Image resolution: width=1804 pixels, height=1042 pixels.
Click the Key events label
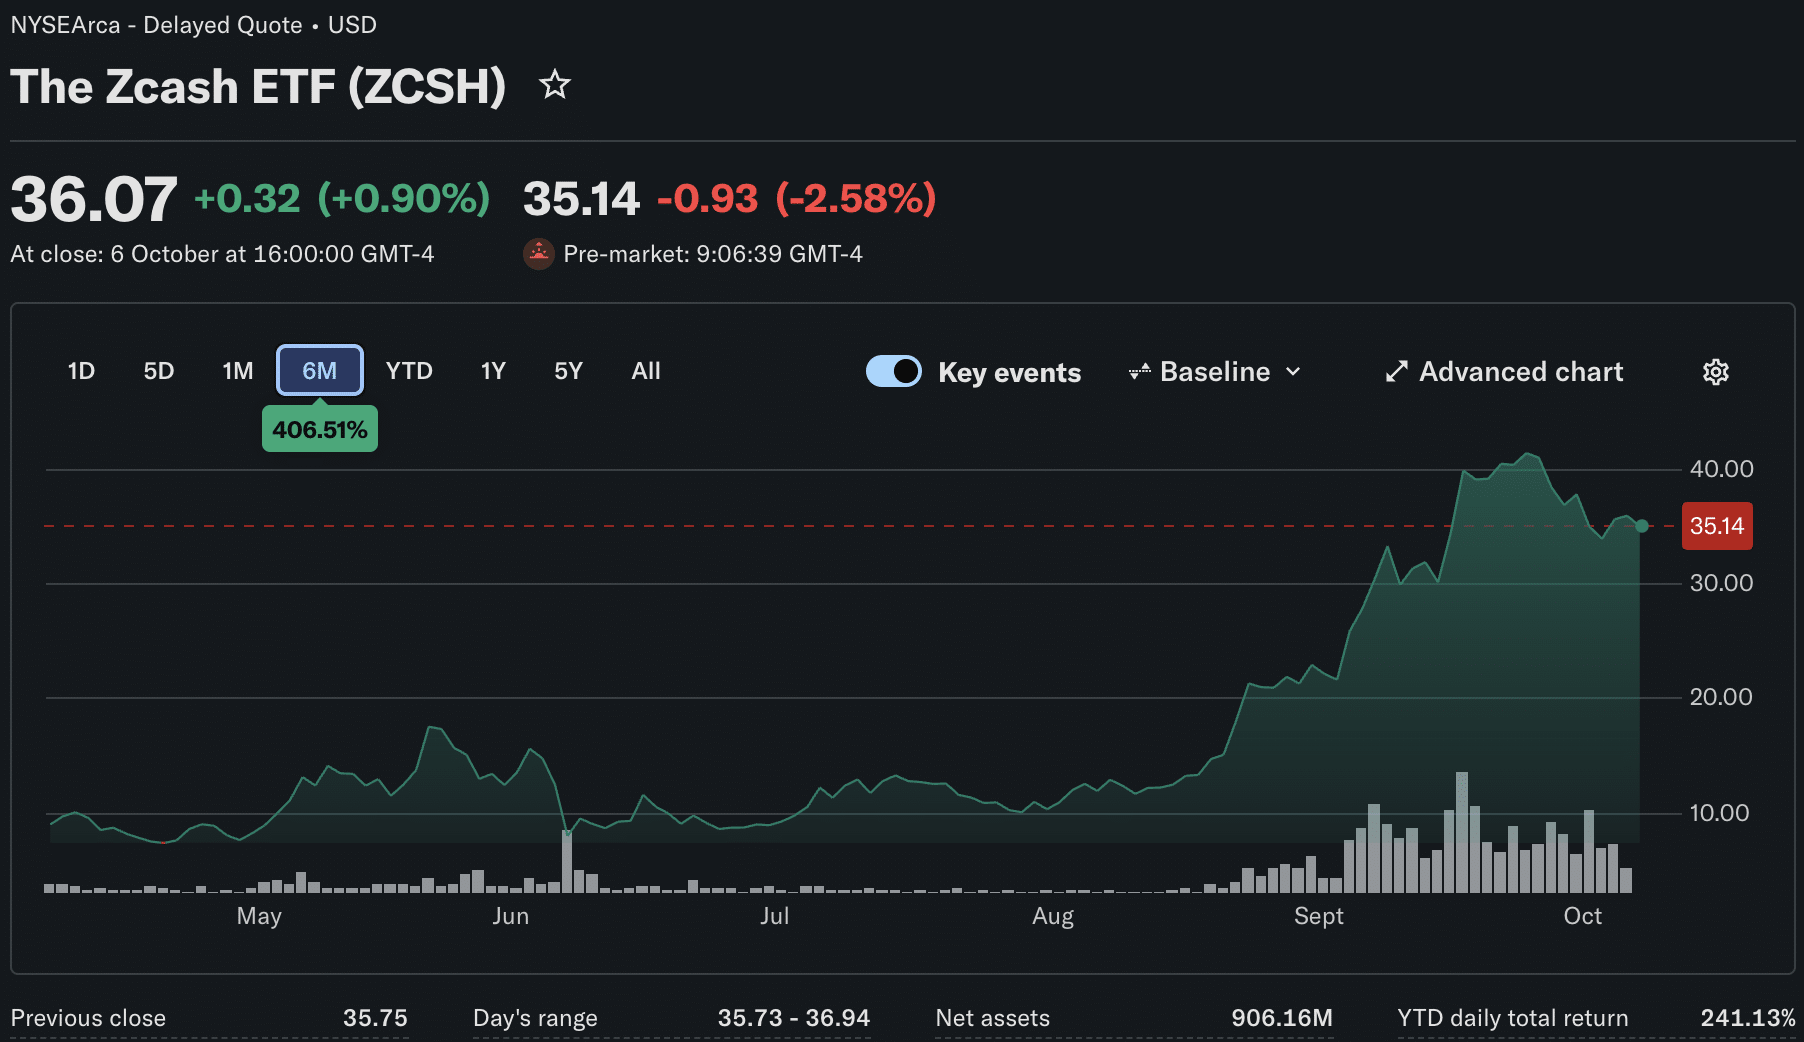(1010, 372)
